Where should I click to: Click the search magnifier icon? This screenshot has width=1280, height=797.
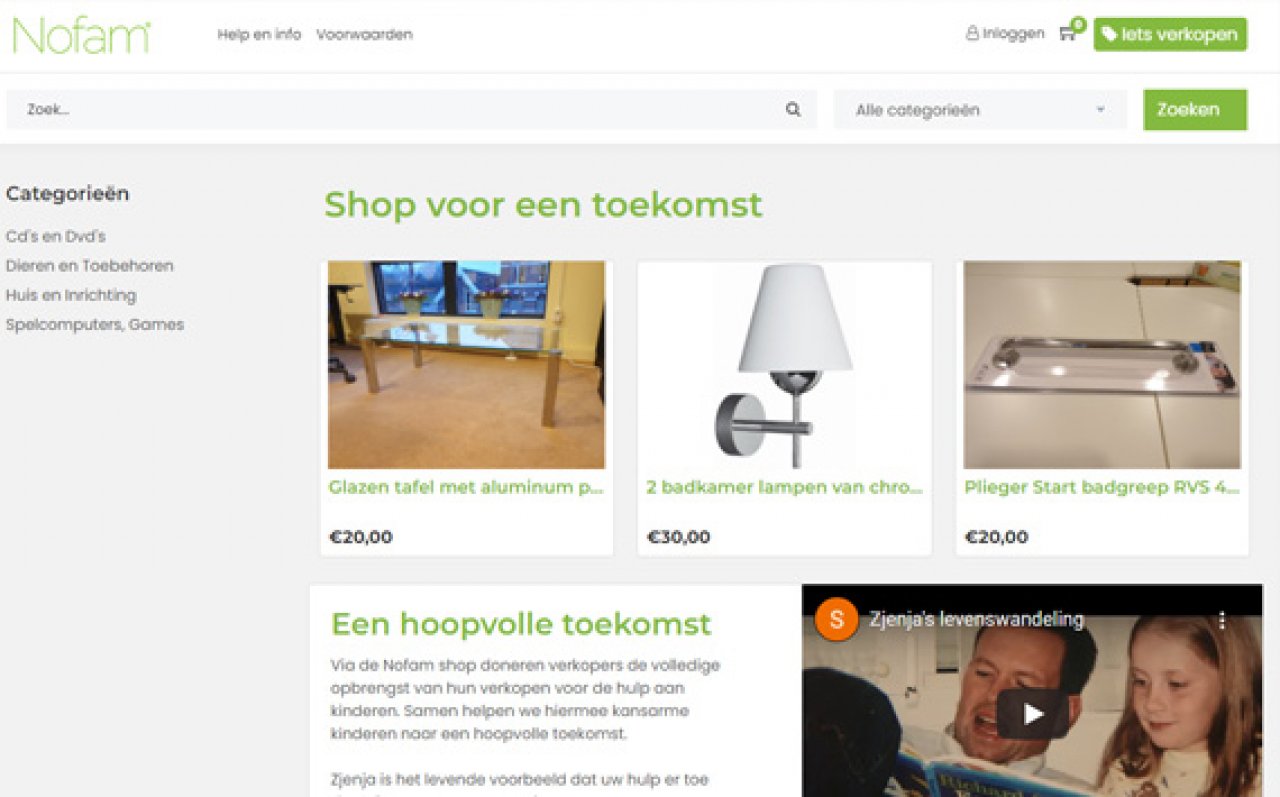click(x=793, y=110)
